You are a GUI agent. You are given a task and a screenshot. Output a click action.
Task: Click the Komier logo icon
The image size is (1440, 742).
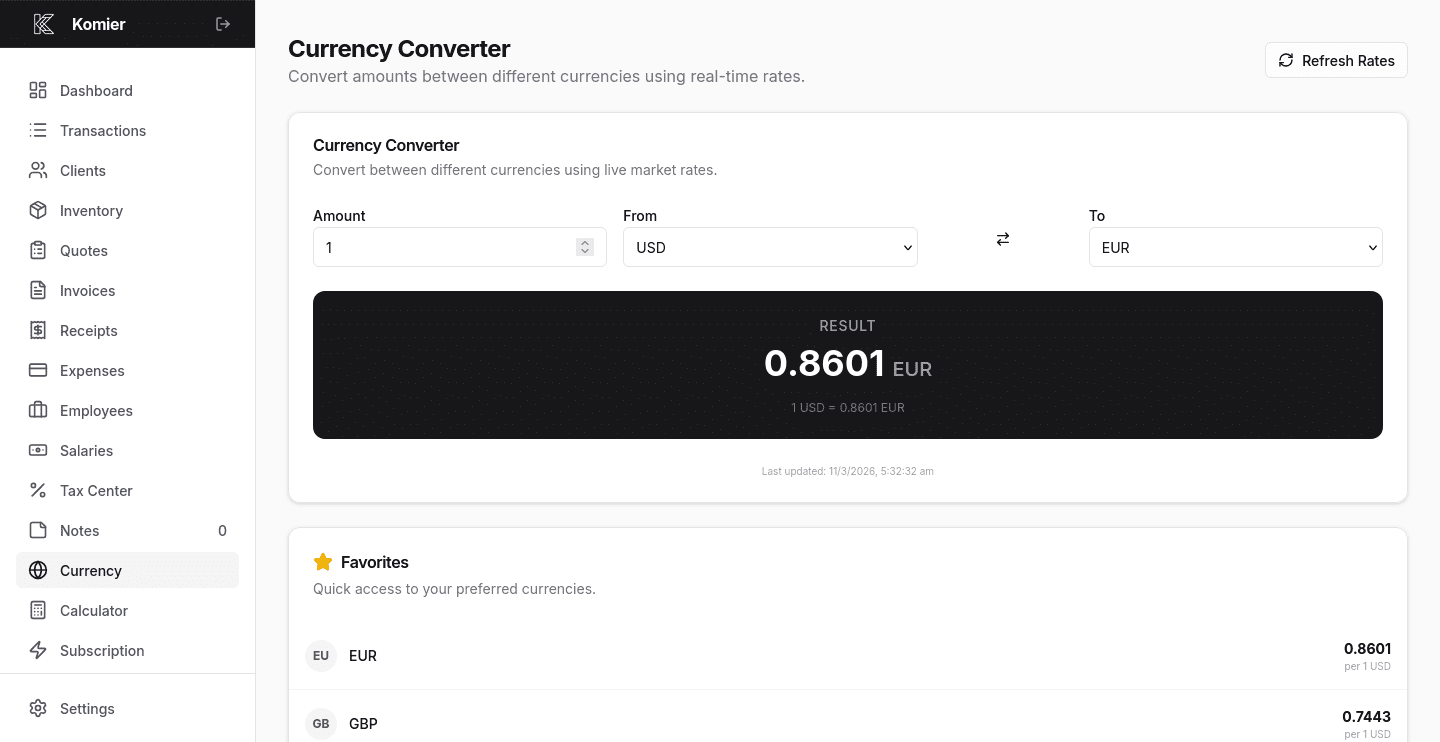[x=44, y=24]
